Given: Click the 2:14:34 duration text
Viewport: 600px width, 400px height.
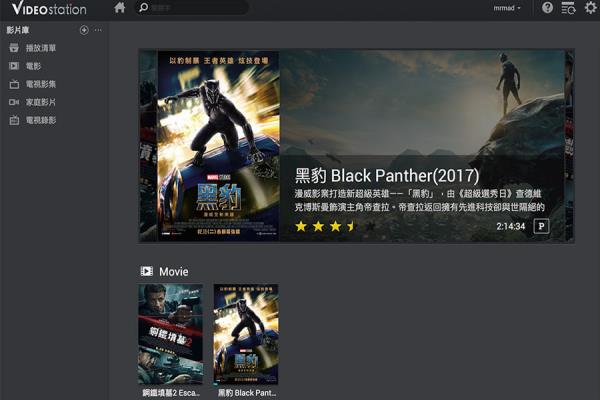Looking at the screenshot, I should [x=510, y=226].
